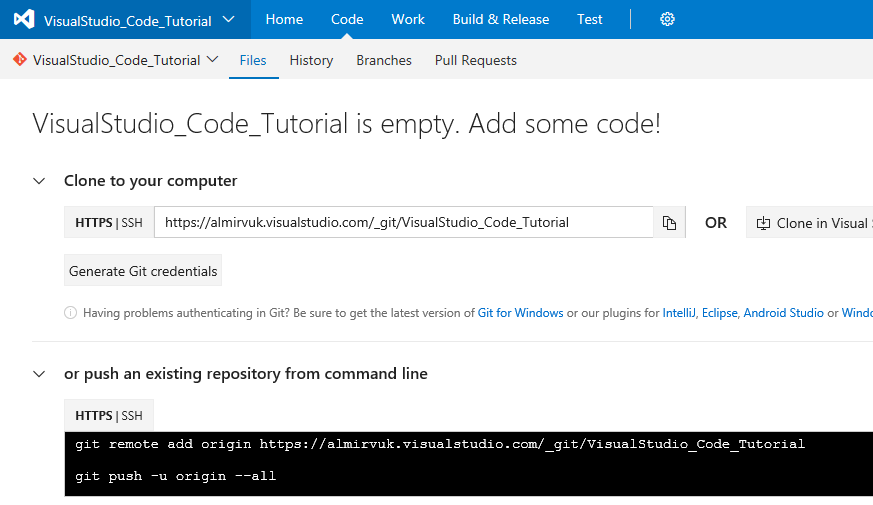Copy clone URL with the copy icon

[669, 223]
